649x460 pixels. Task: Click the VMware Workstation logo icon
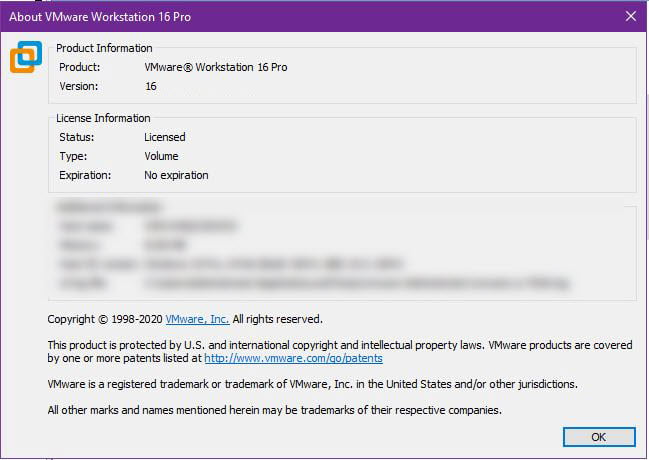point(26,57)
